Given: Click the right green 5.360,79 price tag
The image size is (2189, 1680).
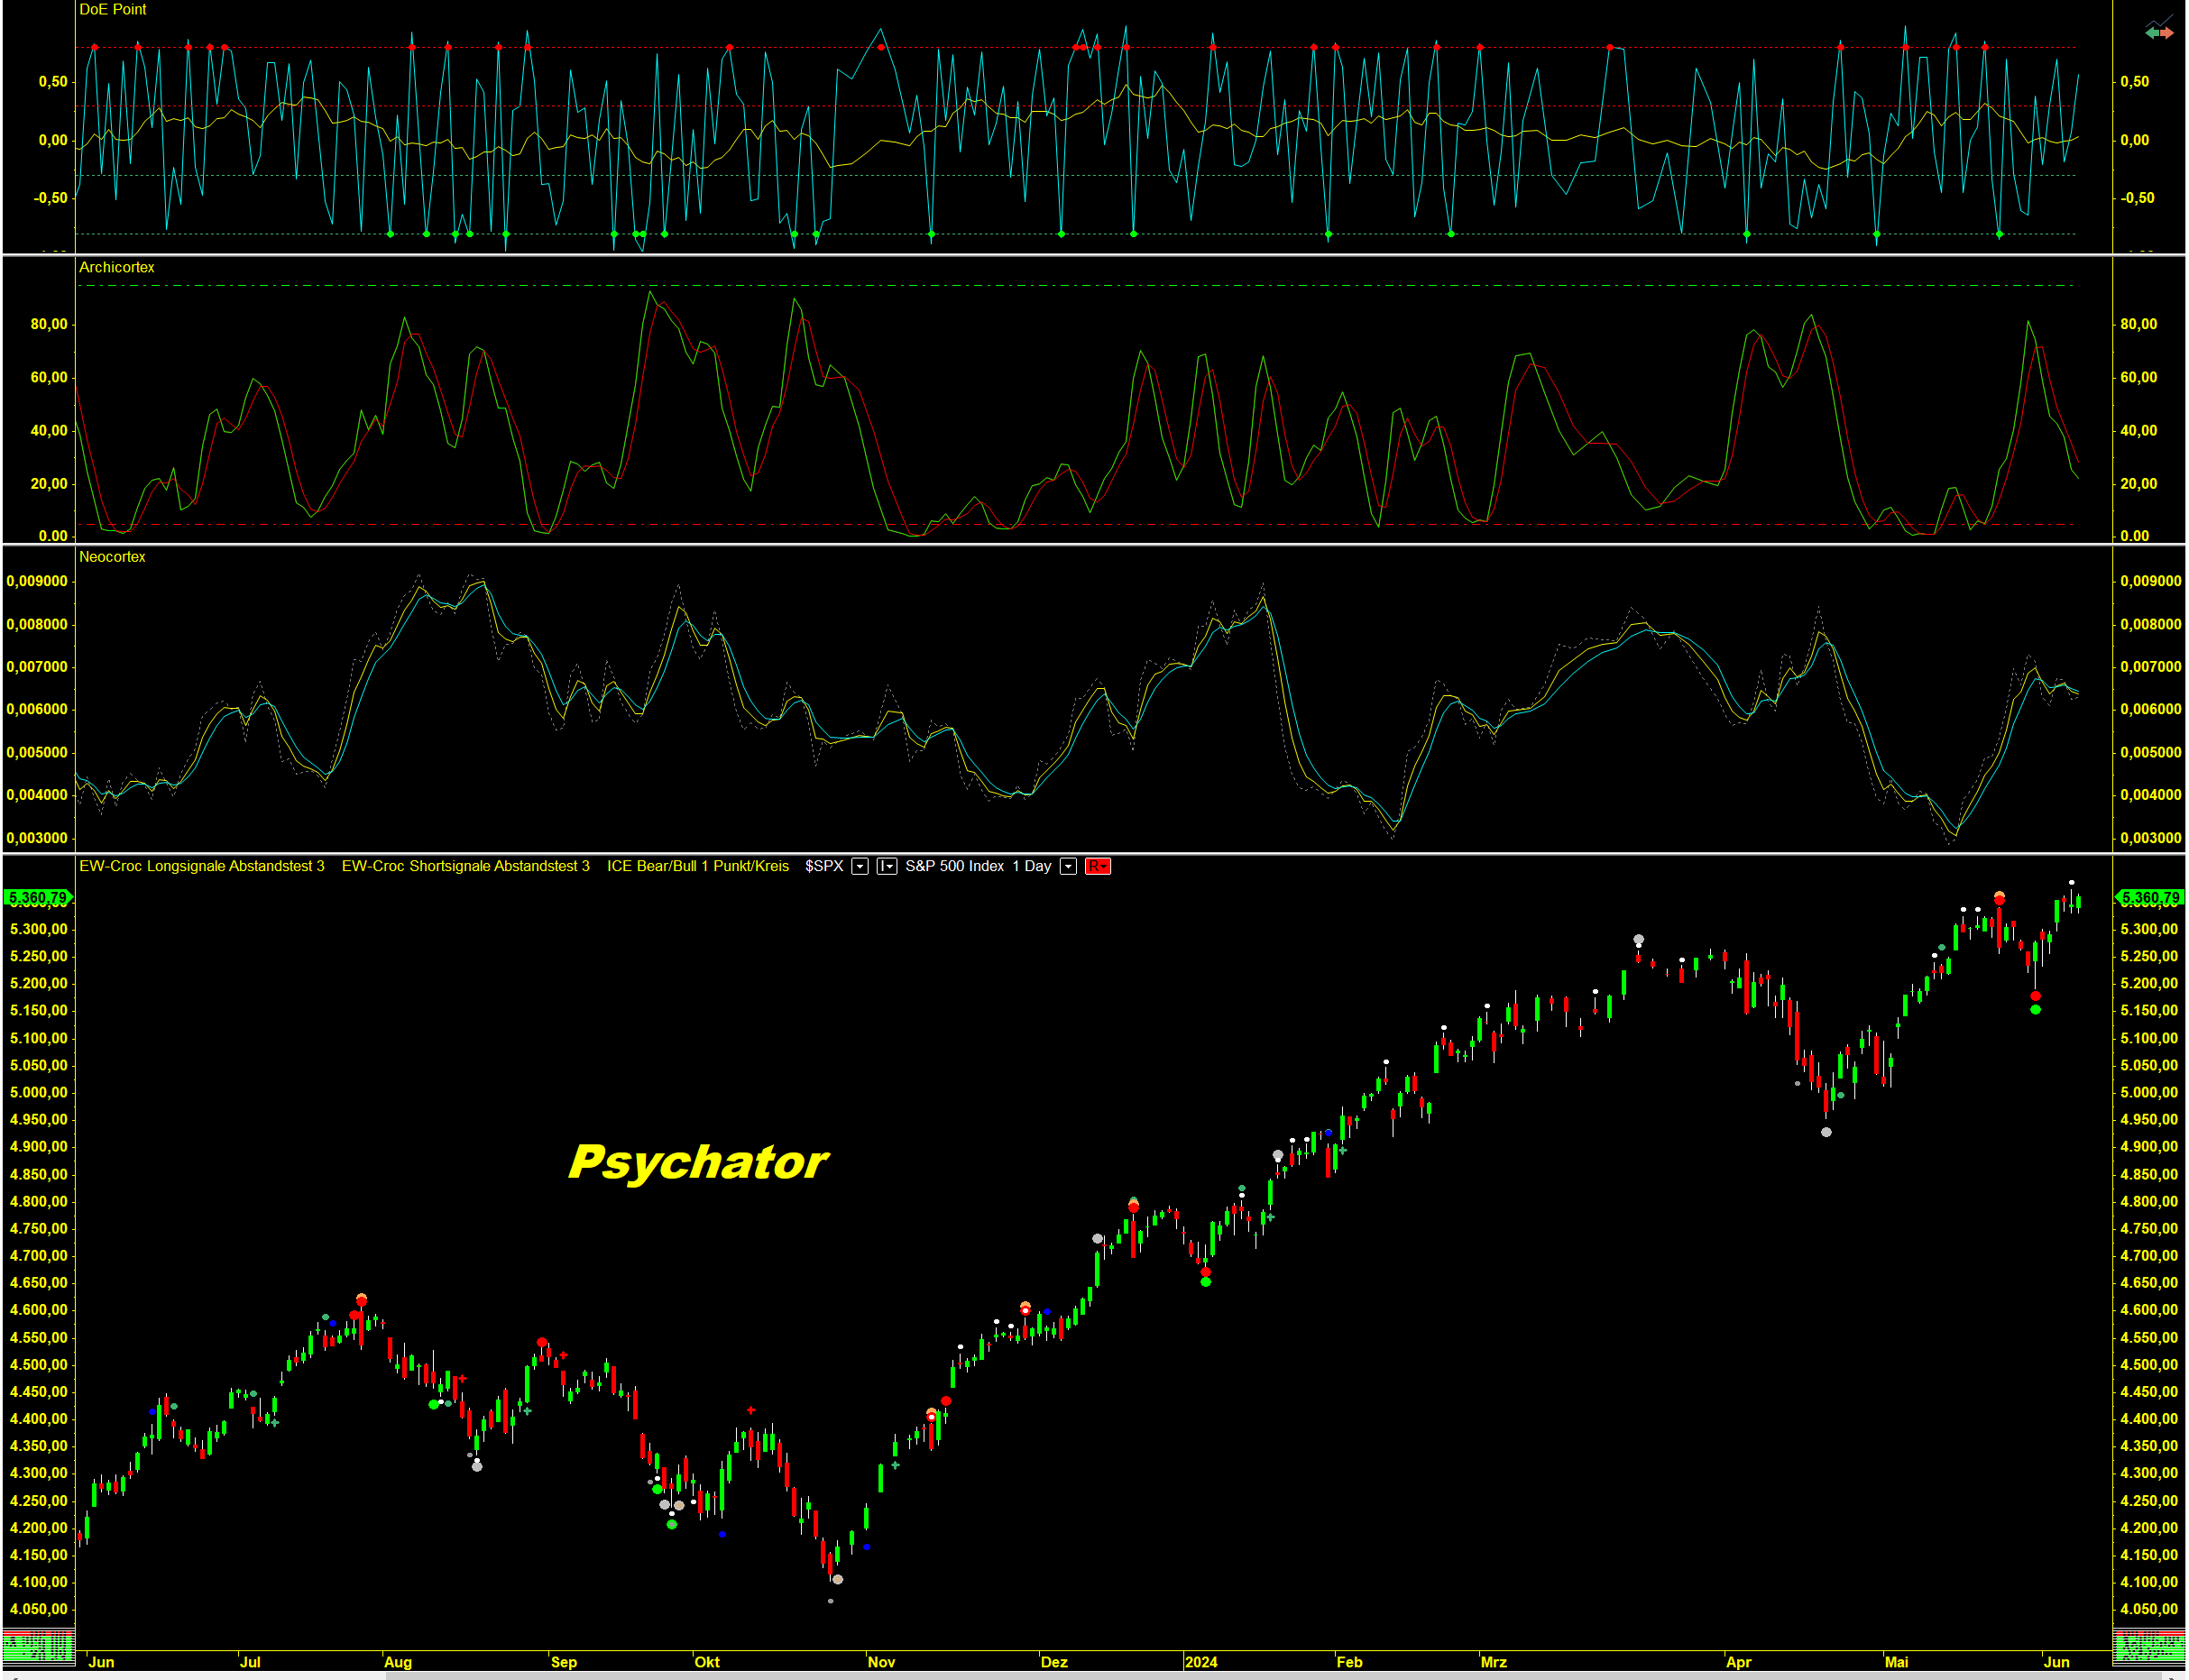Looking at the screenshot, I should [2149, 898].
